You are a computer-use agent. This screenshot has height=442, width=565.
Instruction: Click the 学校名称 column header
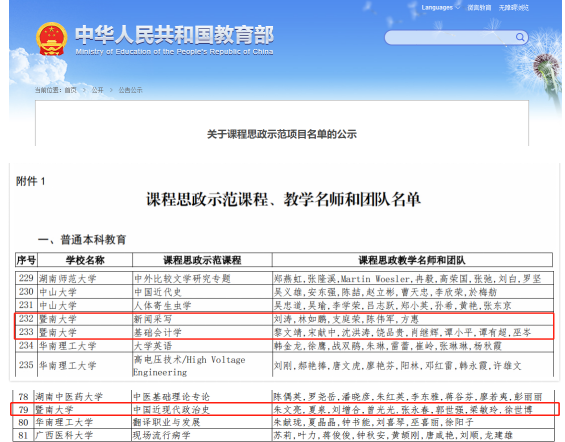click(x=85, y=260)
